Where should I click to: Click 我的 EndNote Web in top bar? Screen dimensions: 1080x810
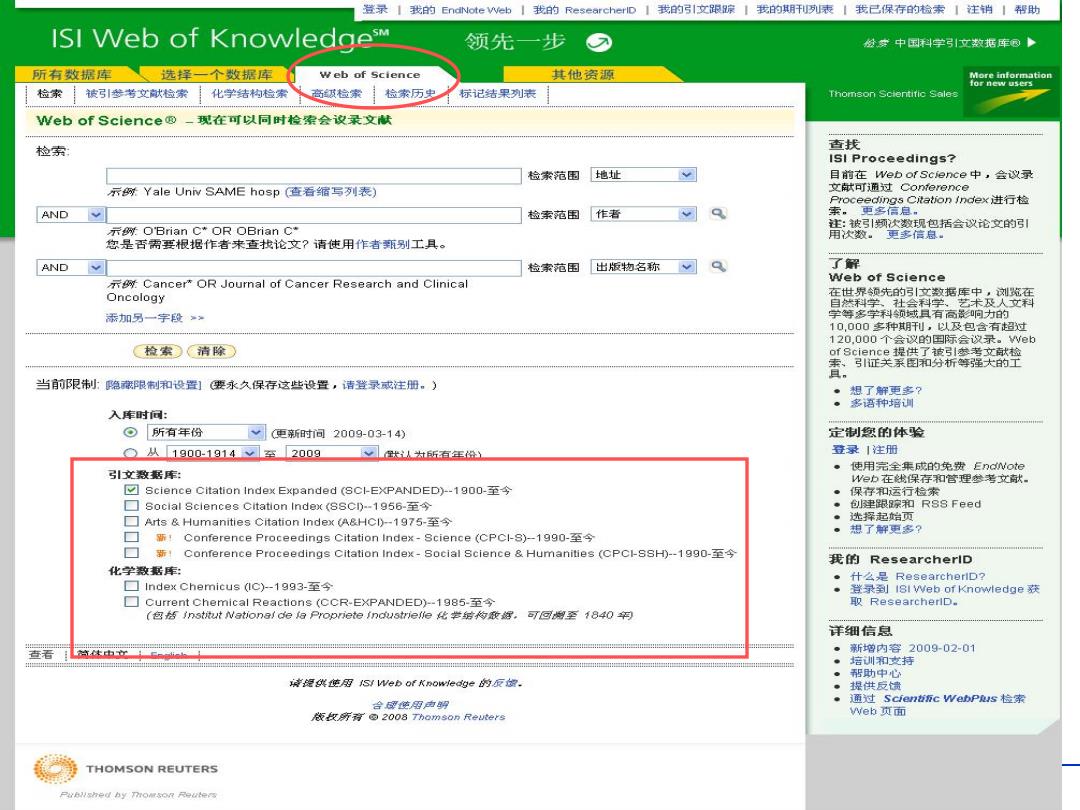point(460,10)
